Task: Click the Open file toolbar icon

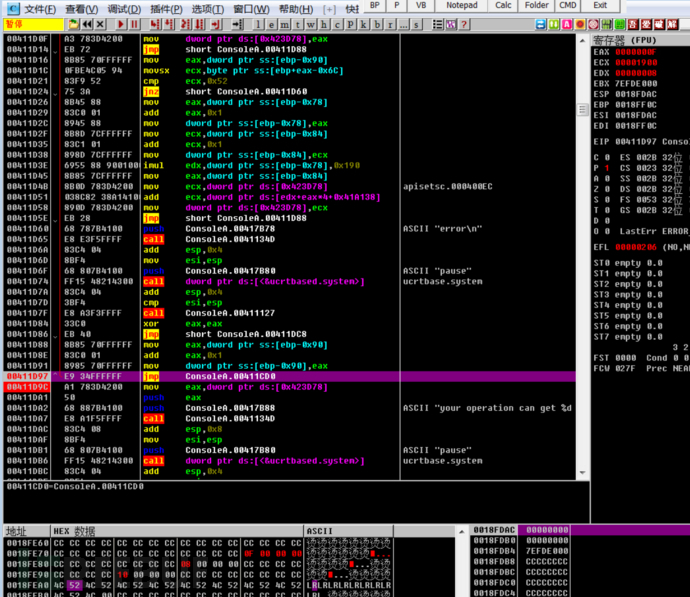Action: click(74, 23)
